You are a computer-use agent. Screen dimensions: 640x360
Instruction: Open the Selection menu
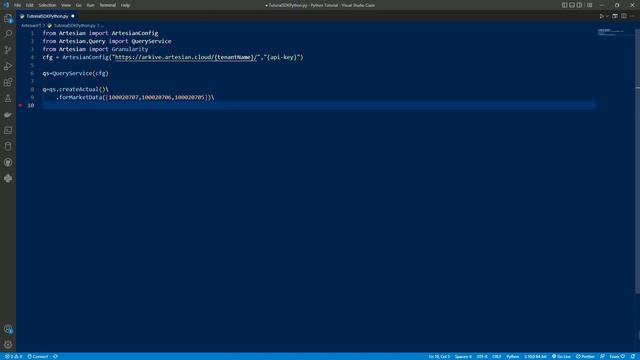pos(47,5)
